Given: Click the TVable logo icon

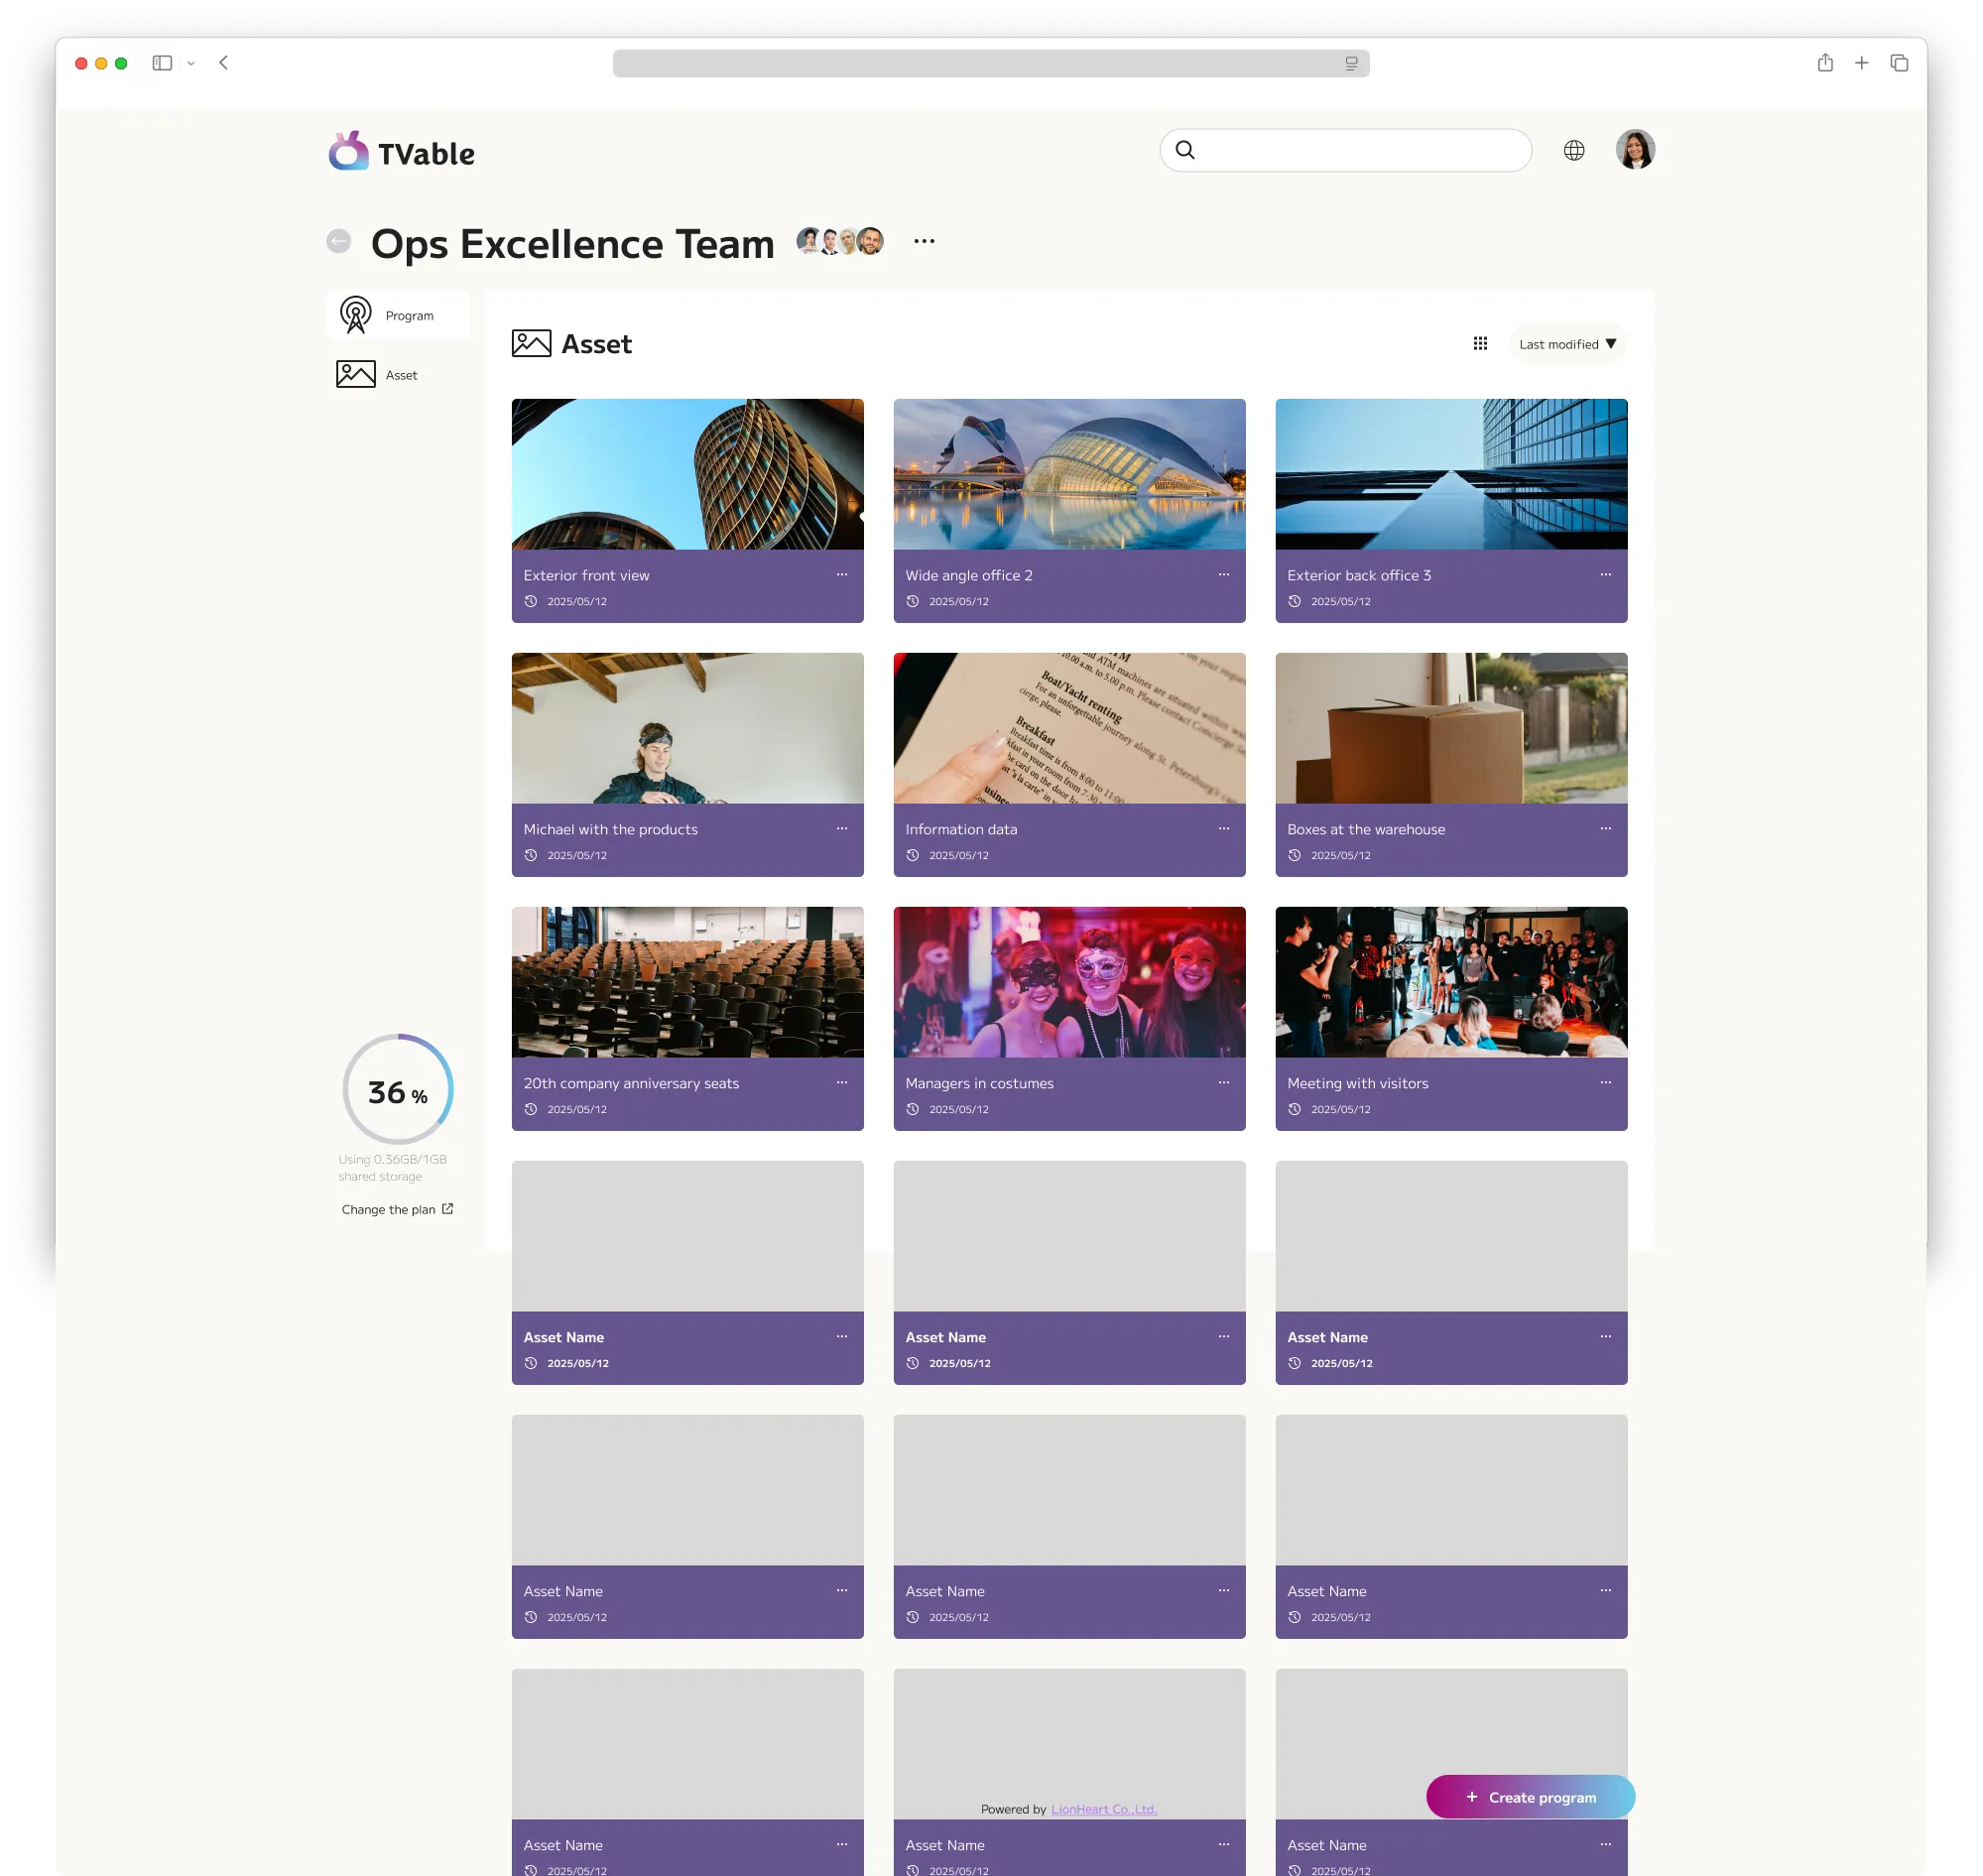Looking at the screenshot, I should pos(348,151).
